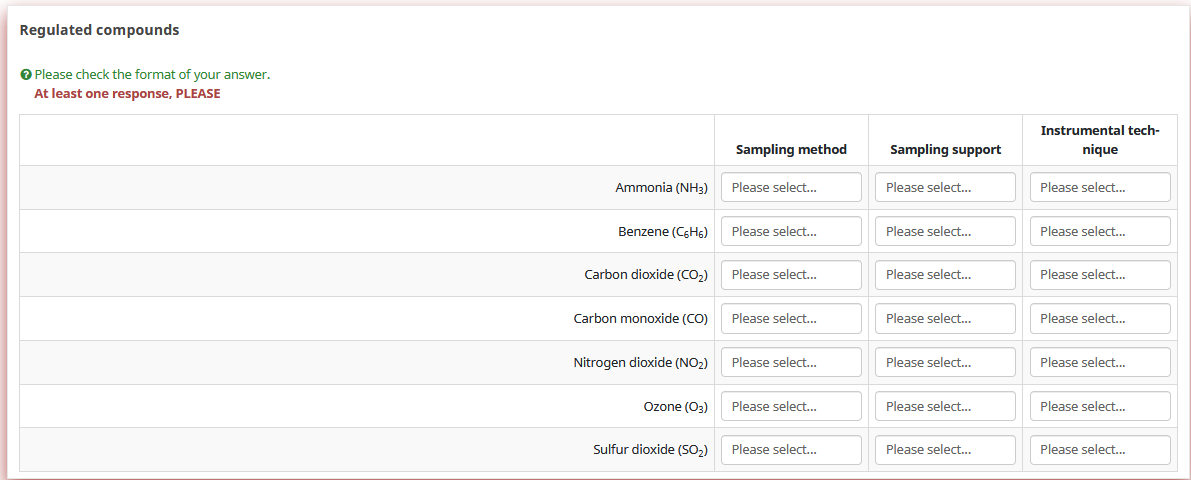This screenshot has height=480, width=1191.
Task: Open Carbon dioxide instrumental technique dropdown
Action: [1100, 275]
